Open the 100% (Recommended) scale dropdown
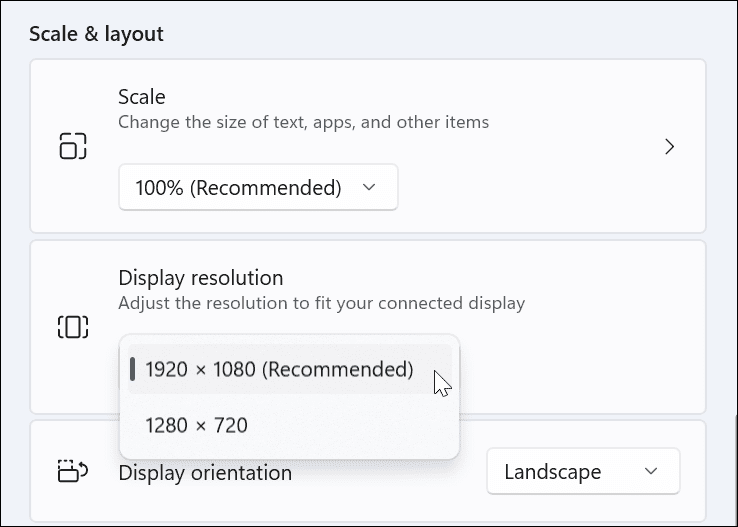 [x=258, y=187]
